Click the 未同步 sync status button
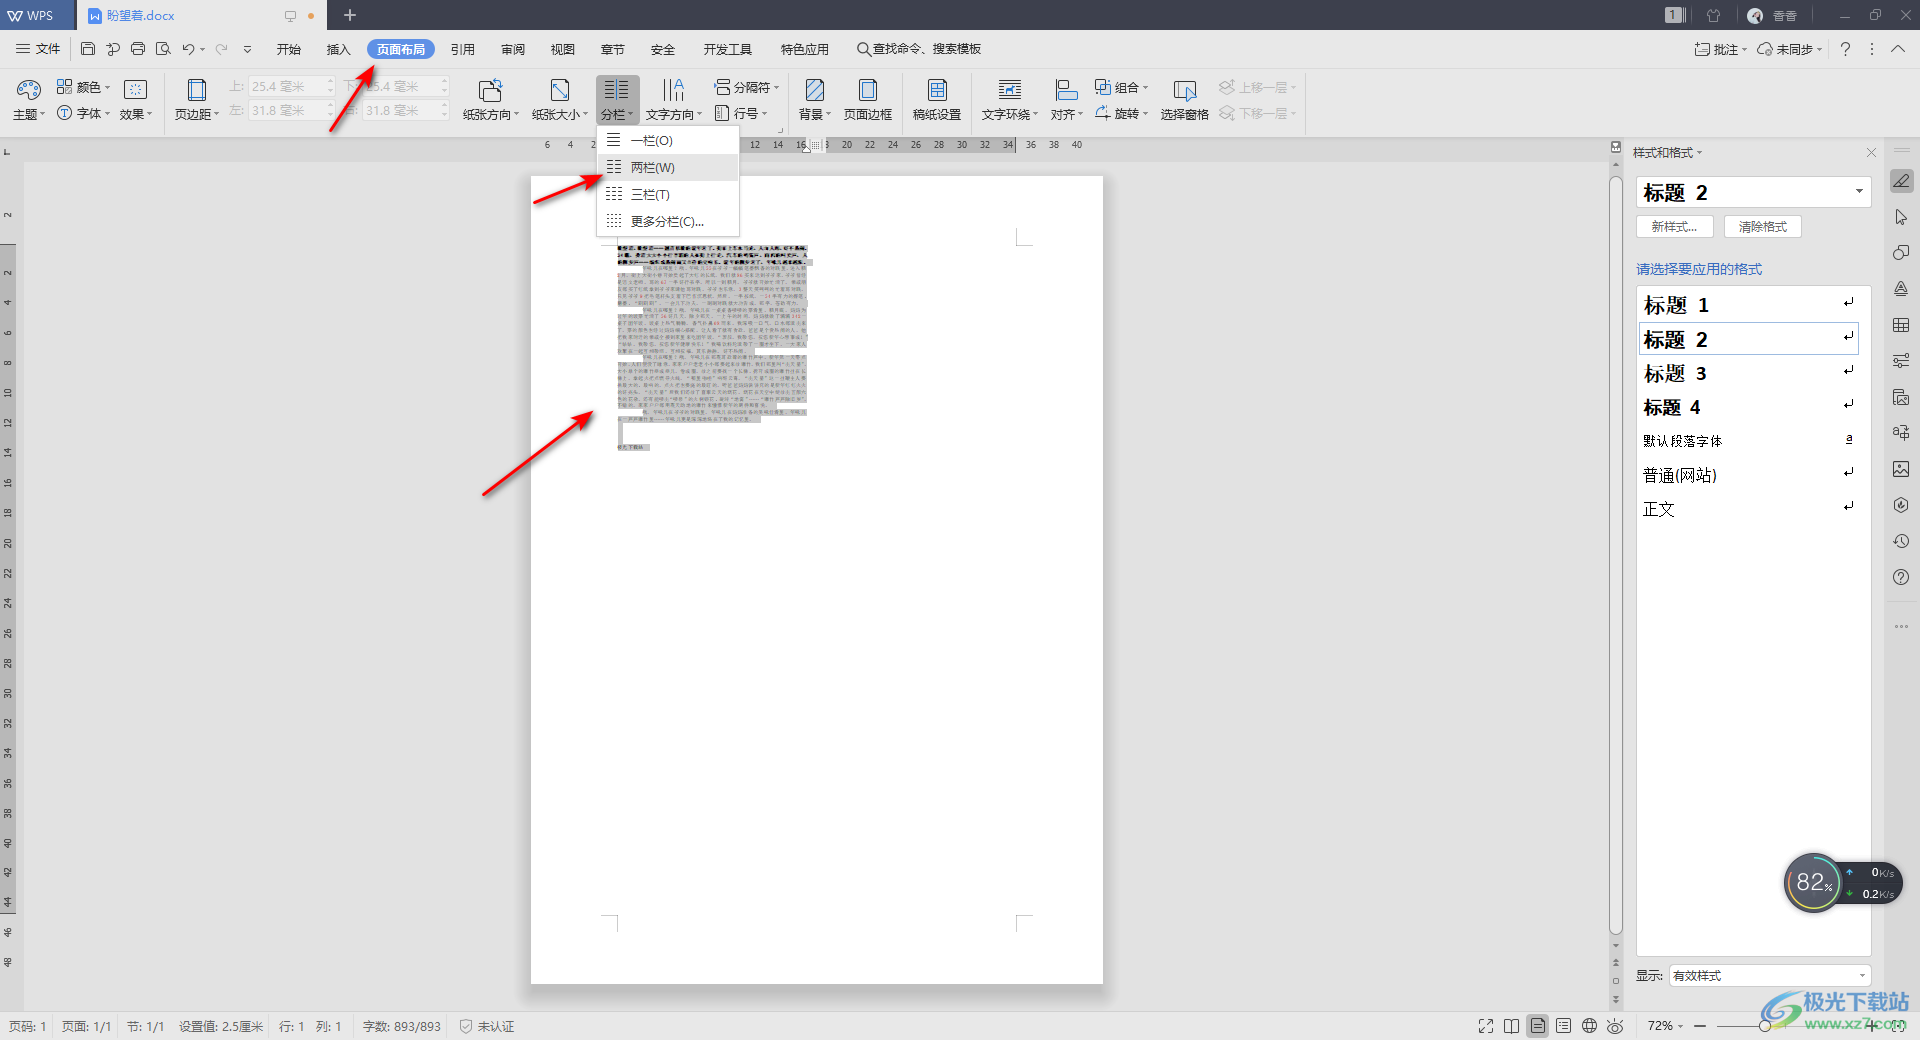Viewport: 1920px width, 1040px height. pos(1790,49)
